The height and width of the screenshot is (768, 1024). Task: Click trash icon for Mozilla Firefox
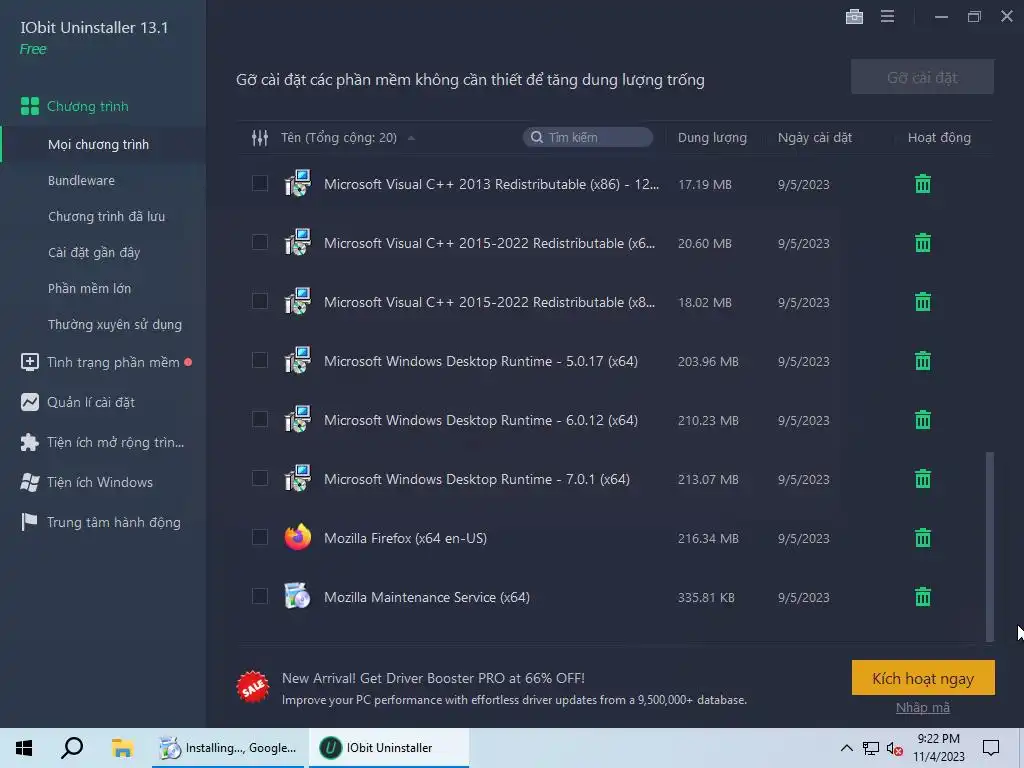pyautogui.click(x=922, y=538)
